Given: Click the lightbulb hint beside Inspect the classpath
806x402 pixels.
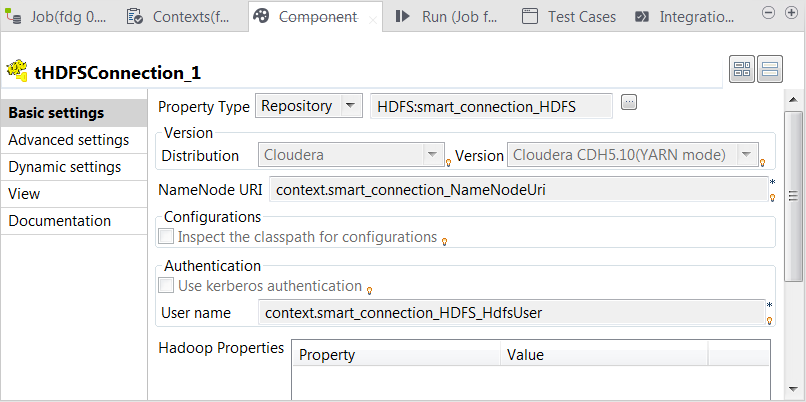Looking at the screenshot, I should (x=444, y=241).
